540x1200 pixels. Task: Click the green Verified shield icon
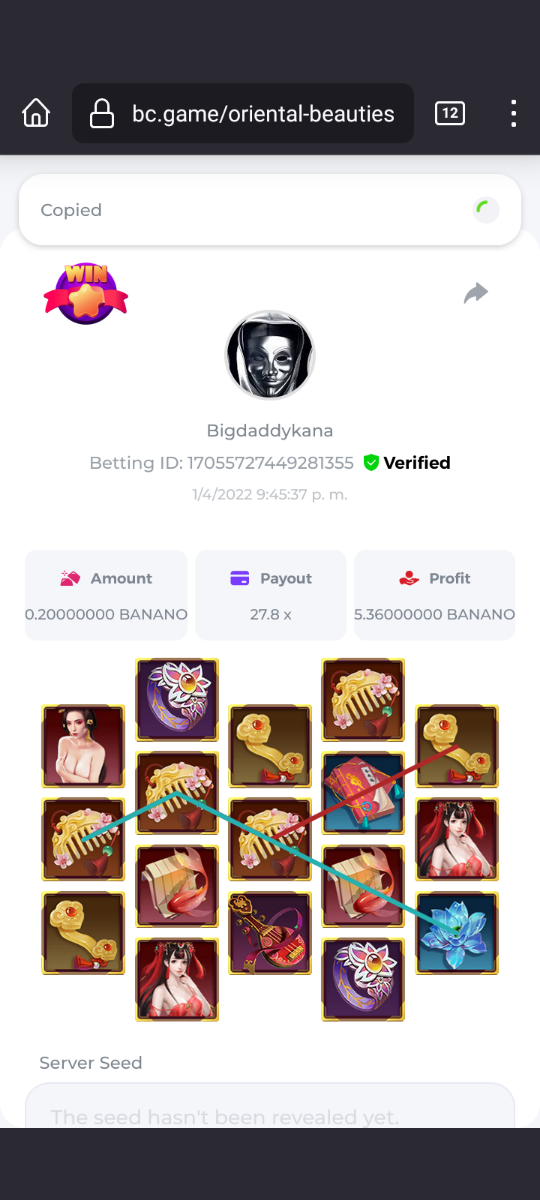coord(371,463)
